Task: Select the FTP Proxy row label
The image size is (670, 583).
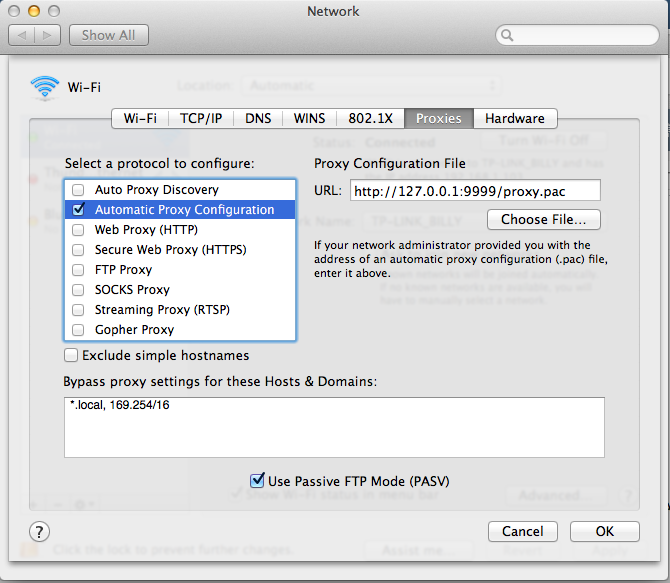Action: point(123,270)
